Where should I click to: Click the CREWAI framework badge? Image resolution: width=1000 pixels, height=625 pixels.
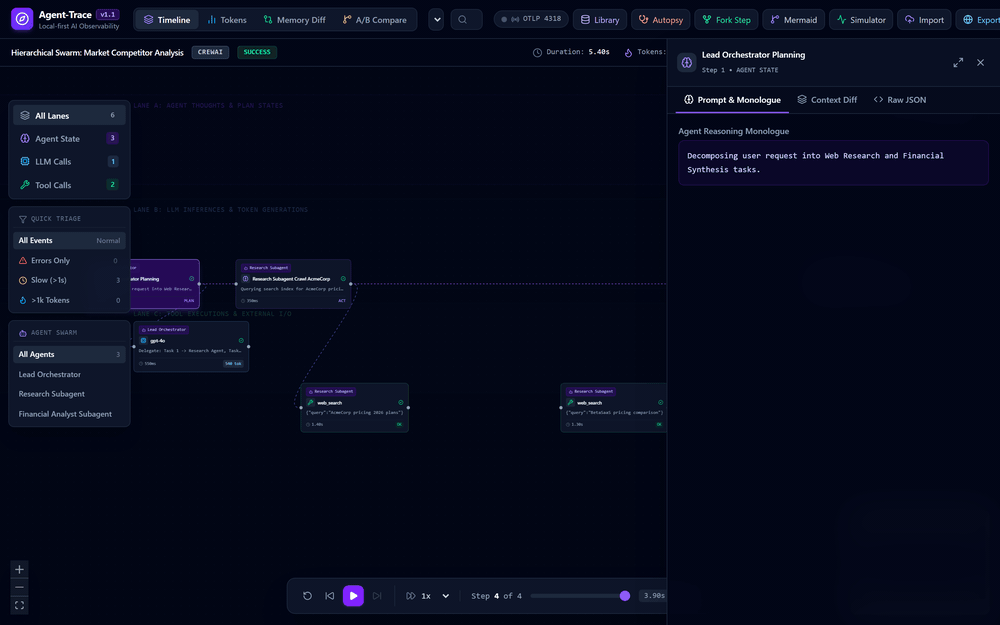click(210, 52)
